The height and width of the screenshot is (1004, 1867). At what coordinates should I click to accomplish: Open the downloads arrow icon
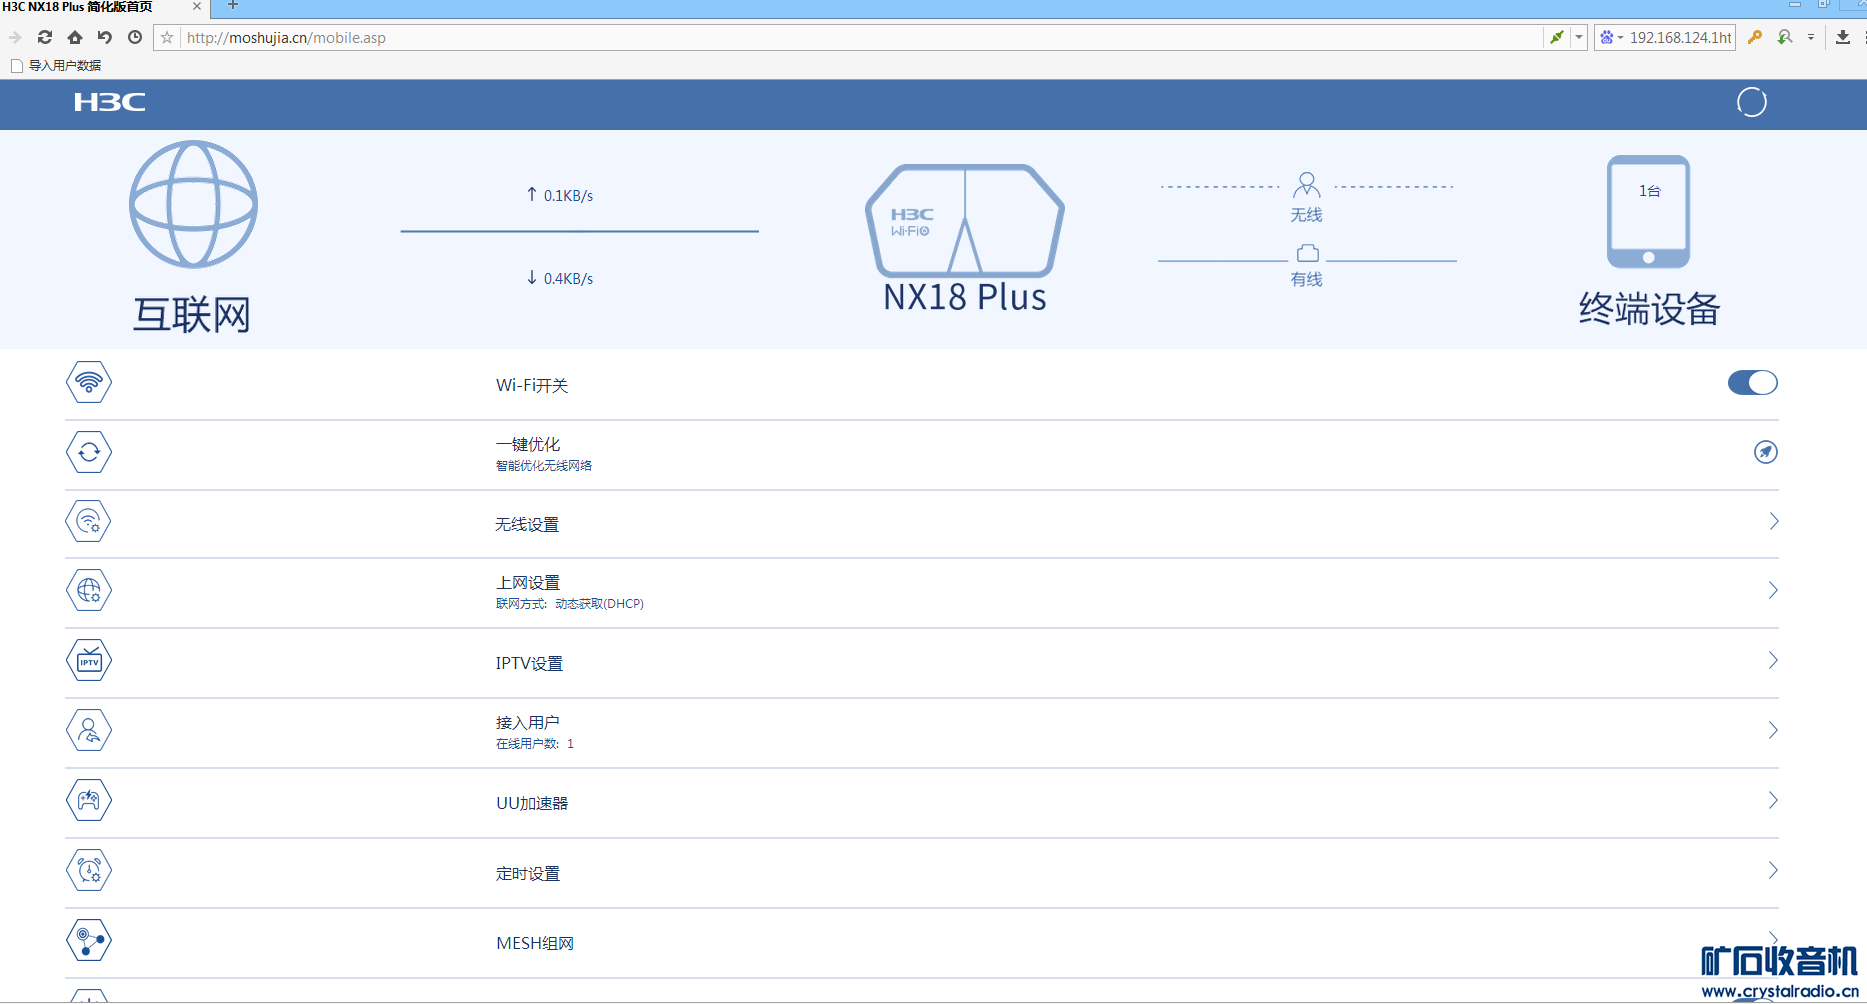[1843, 37]
